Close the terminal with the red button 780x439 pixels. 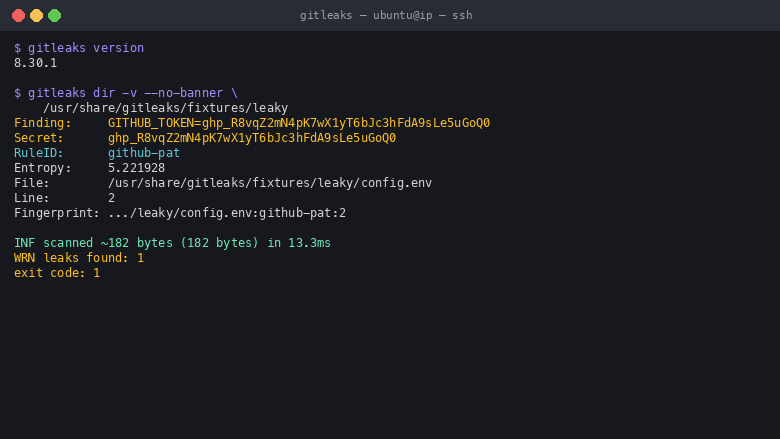click(x=18, y=15)
